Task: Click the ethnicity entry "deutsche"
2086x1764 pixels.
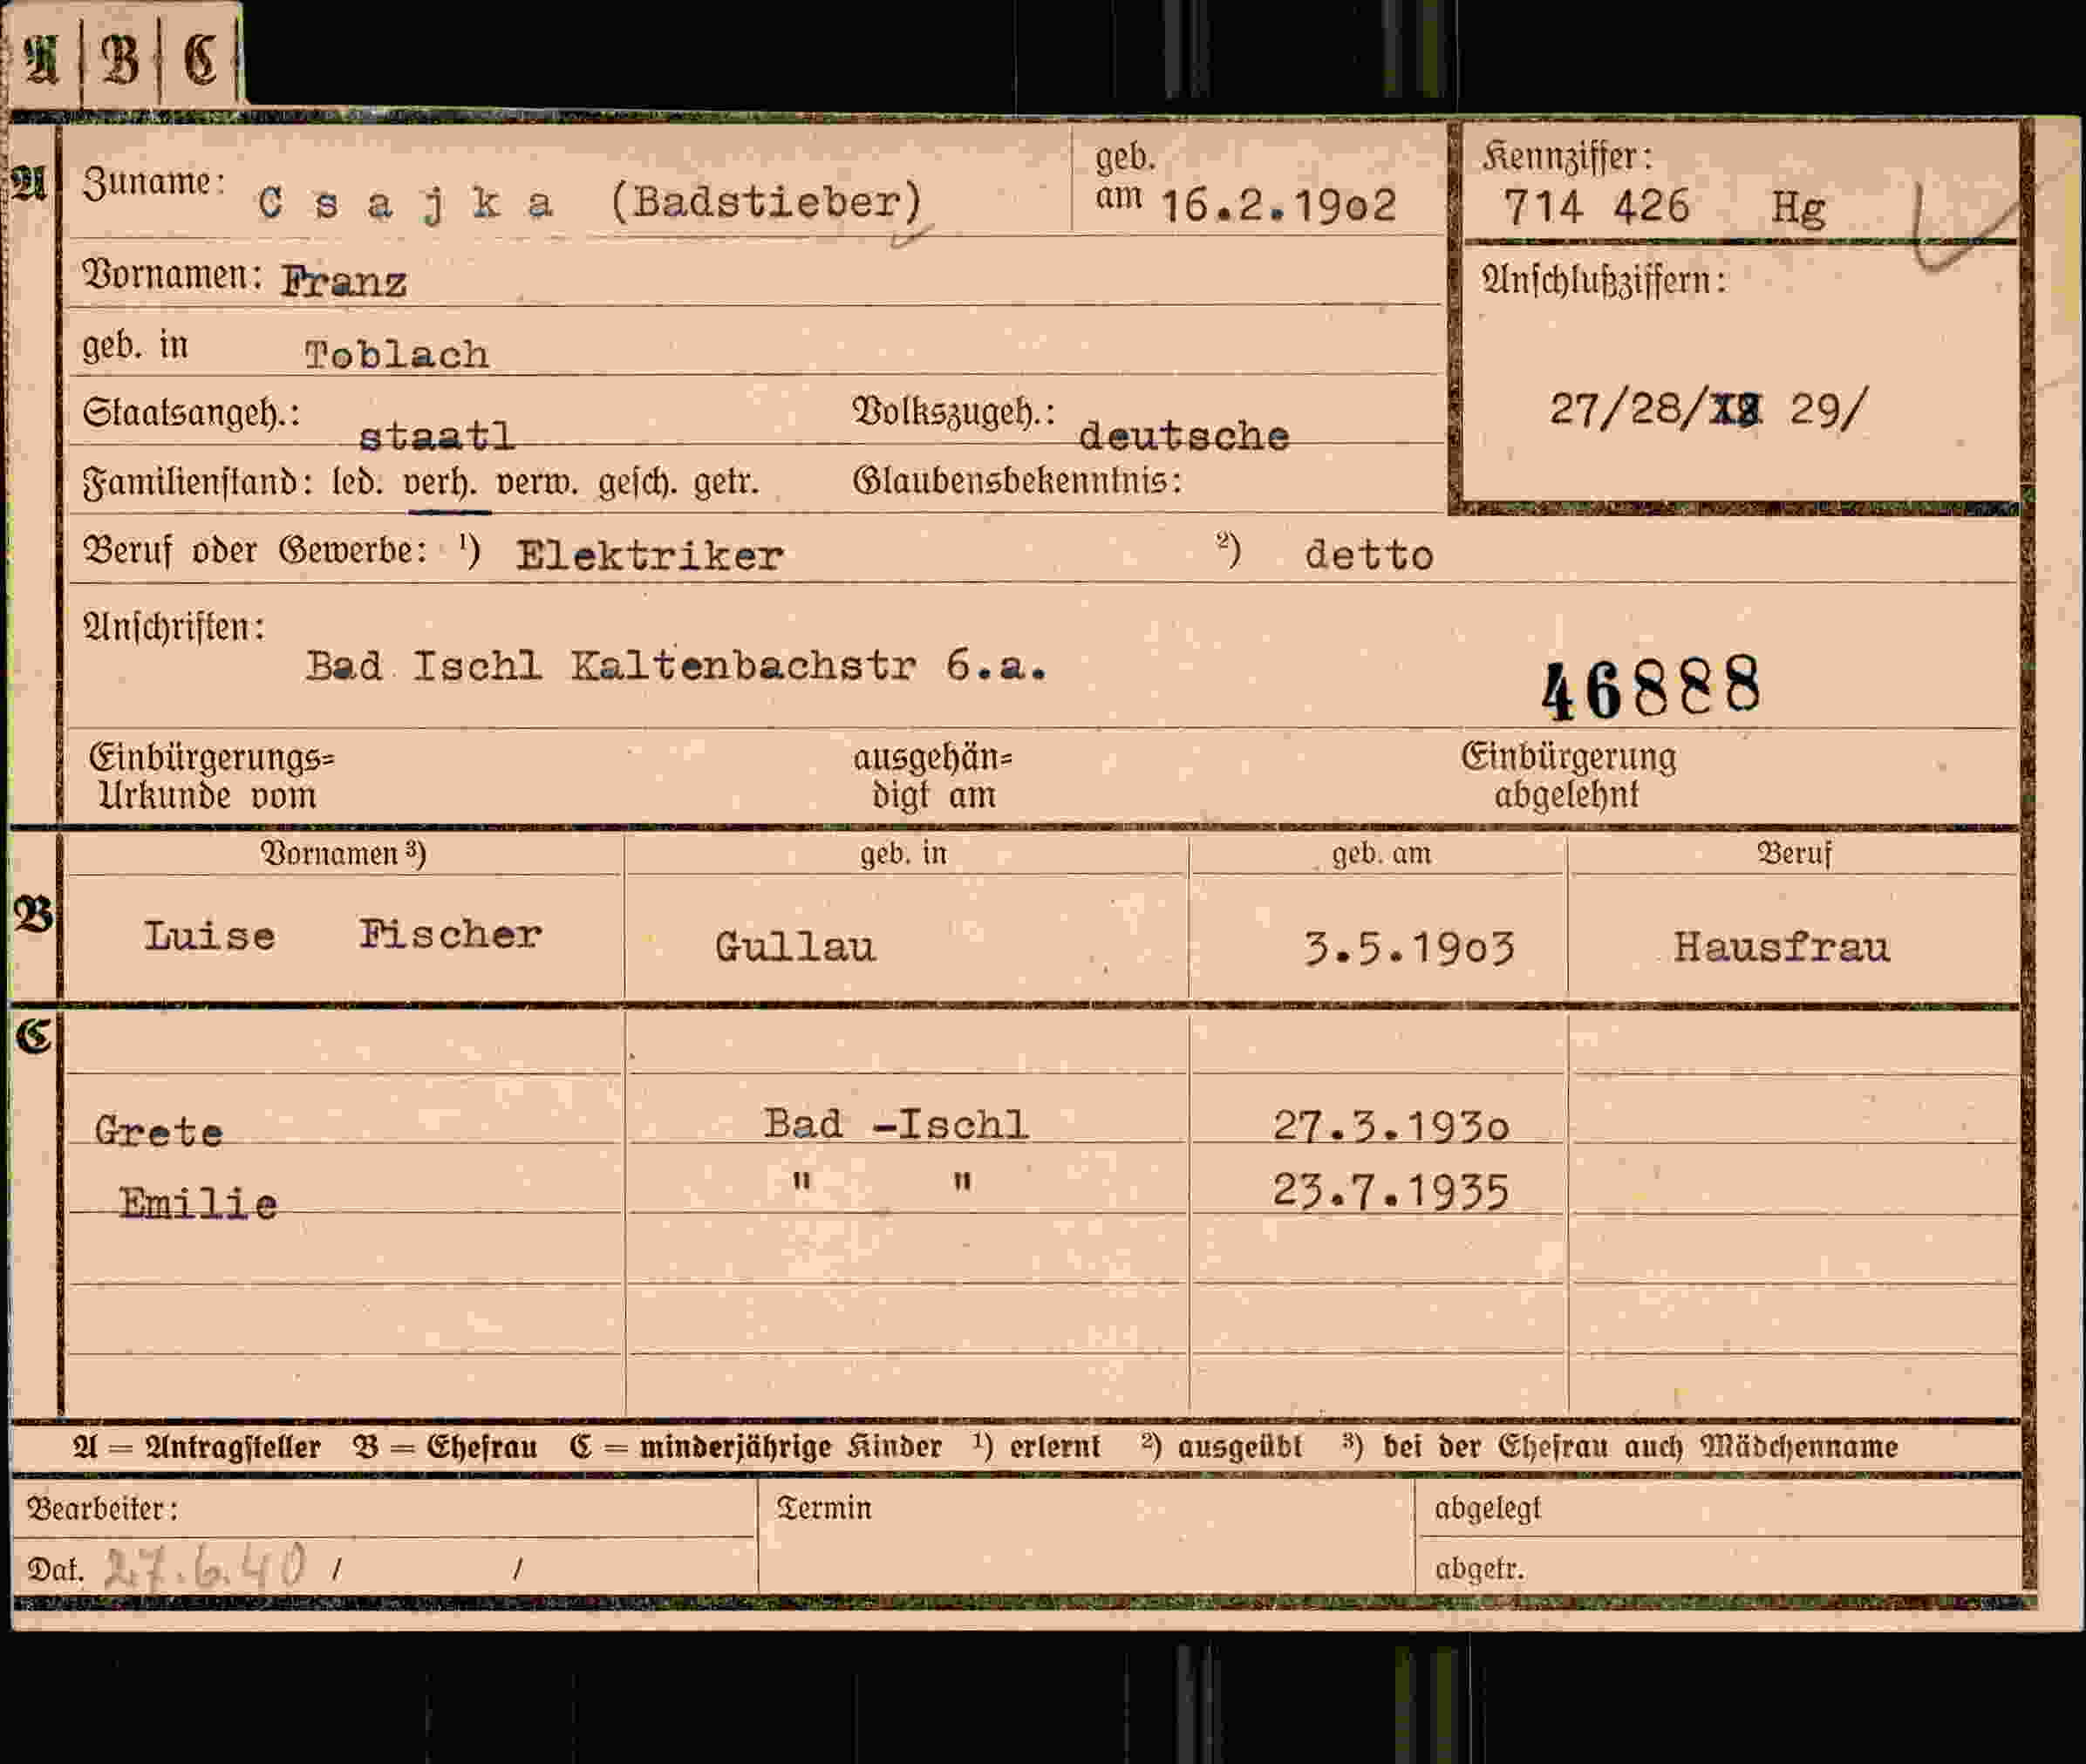Action: [x=1184, y=436]
